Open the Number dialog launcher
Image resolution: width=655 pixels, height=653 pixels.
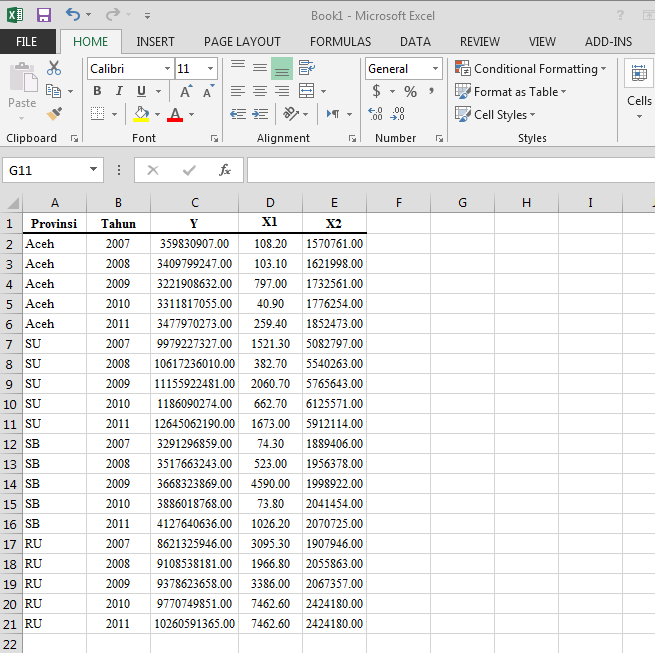click(x=439, y=138)
